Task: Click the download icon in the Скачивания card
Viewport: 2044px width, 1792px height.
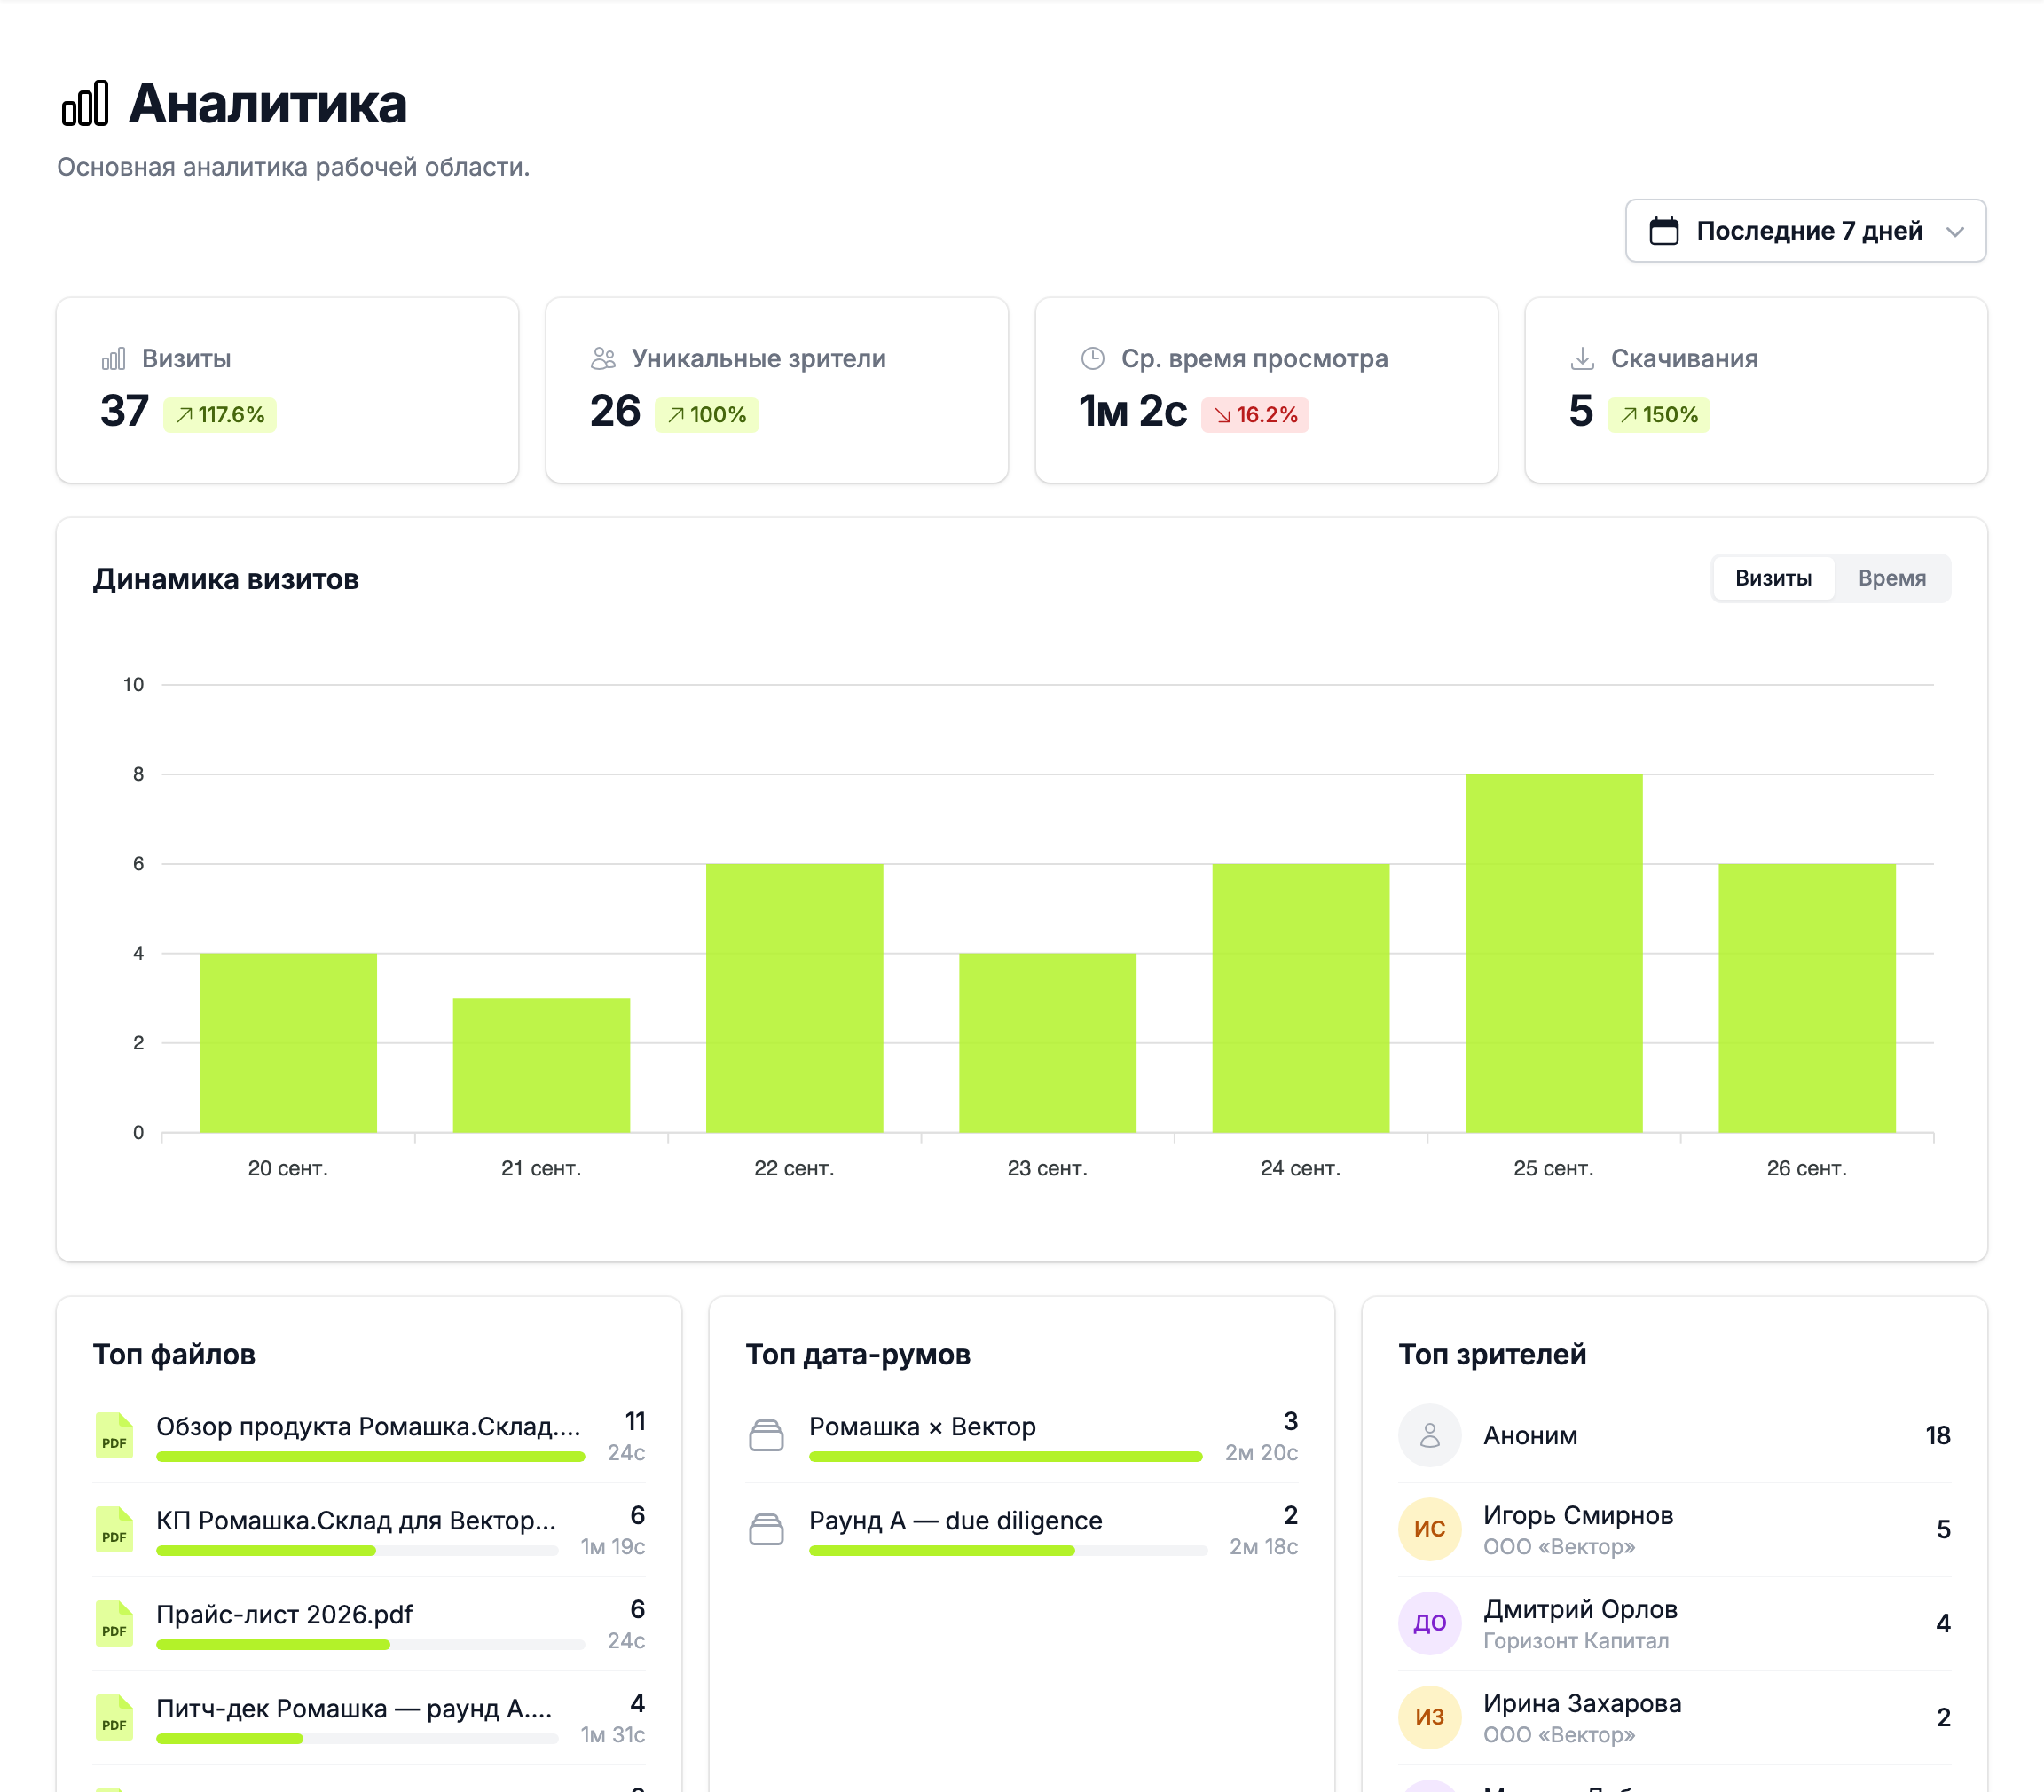Action: [x=1582, y=358]
